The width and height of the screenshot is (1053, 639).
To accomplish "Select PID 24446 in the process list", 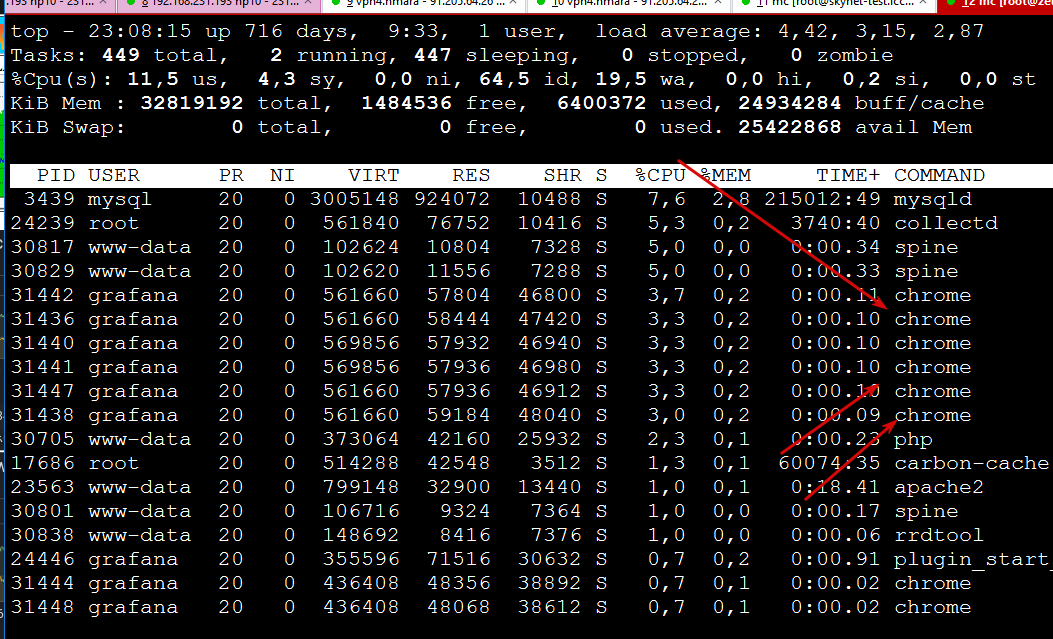I will coord(42,560).
